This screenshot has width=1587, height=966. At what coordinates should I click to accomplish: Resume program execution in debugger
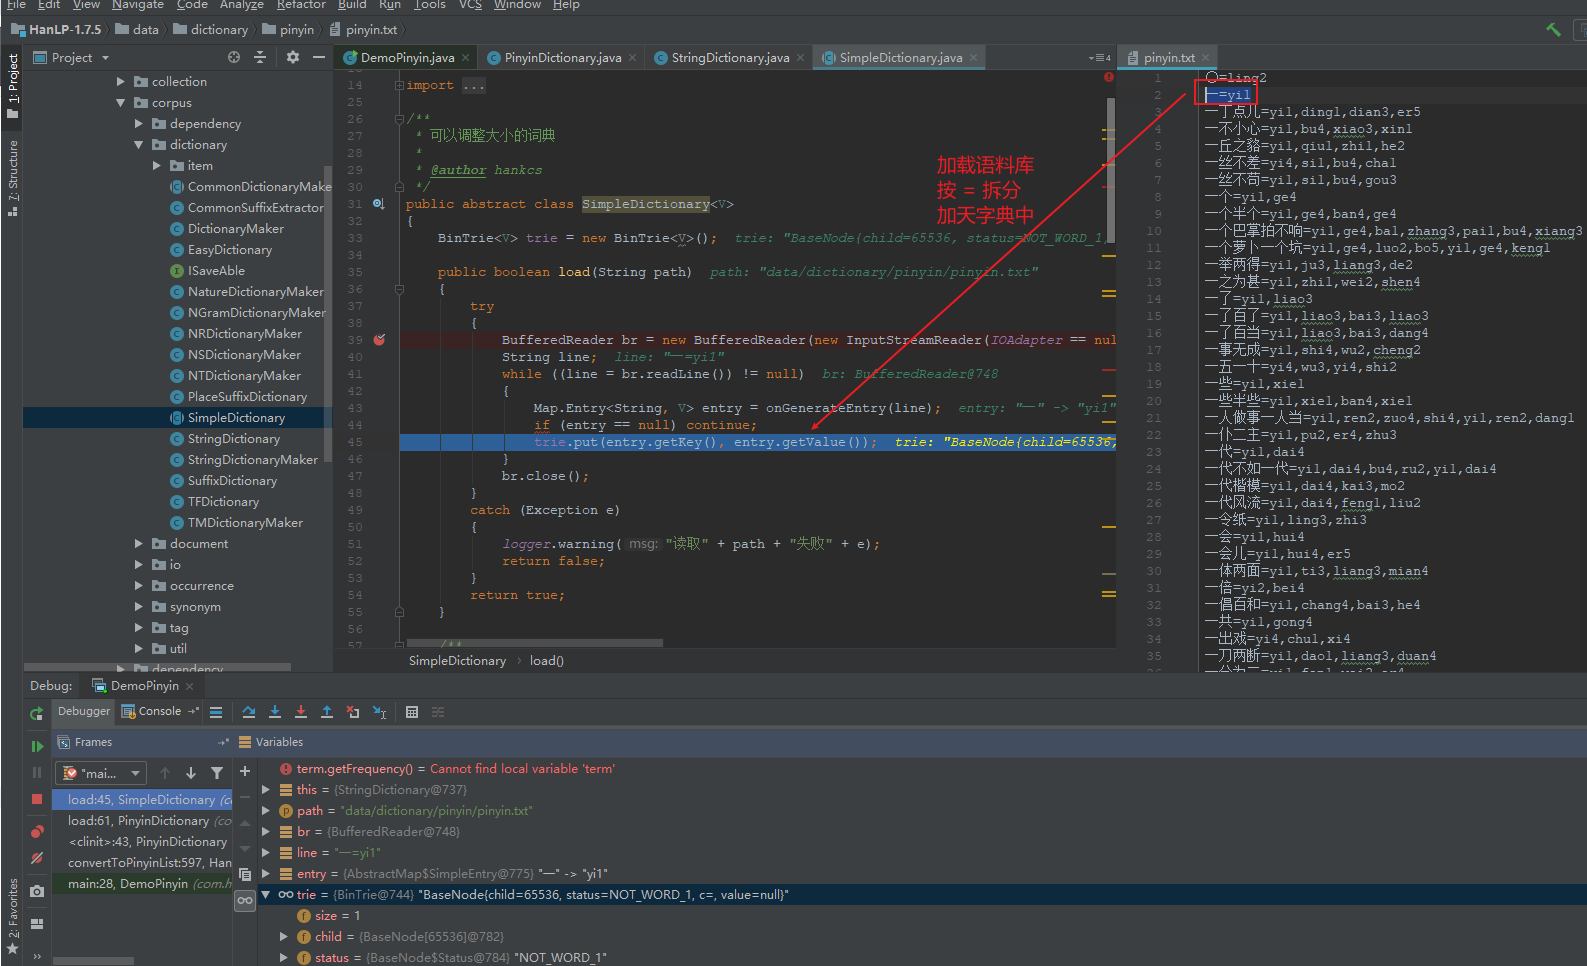click(x=37, y=746)
